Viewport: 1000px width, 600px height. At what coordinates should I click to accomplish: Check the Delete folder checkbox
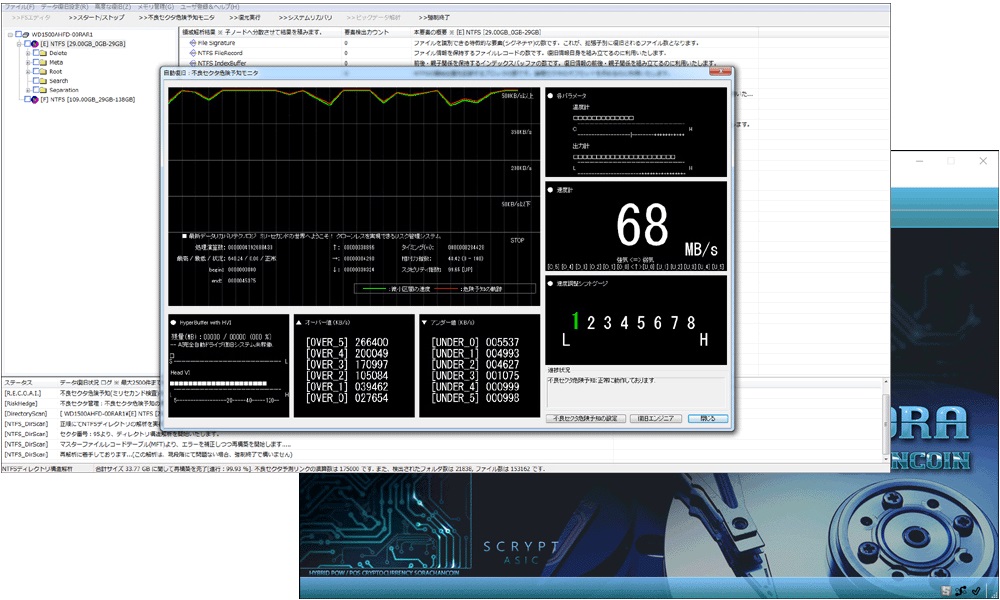[x=36, y=53]
